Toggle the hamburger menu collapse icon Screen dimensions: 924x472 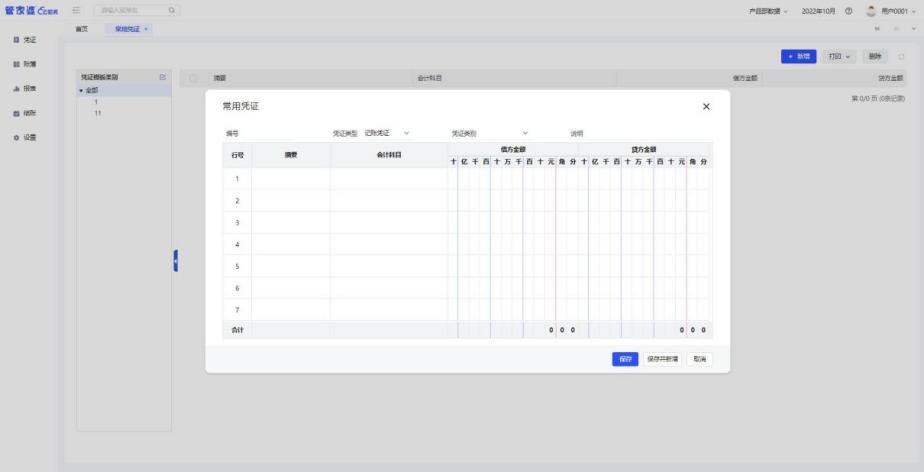click(76, 10)
